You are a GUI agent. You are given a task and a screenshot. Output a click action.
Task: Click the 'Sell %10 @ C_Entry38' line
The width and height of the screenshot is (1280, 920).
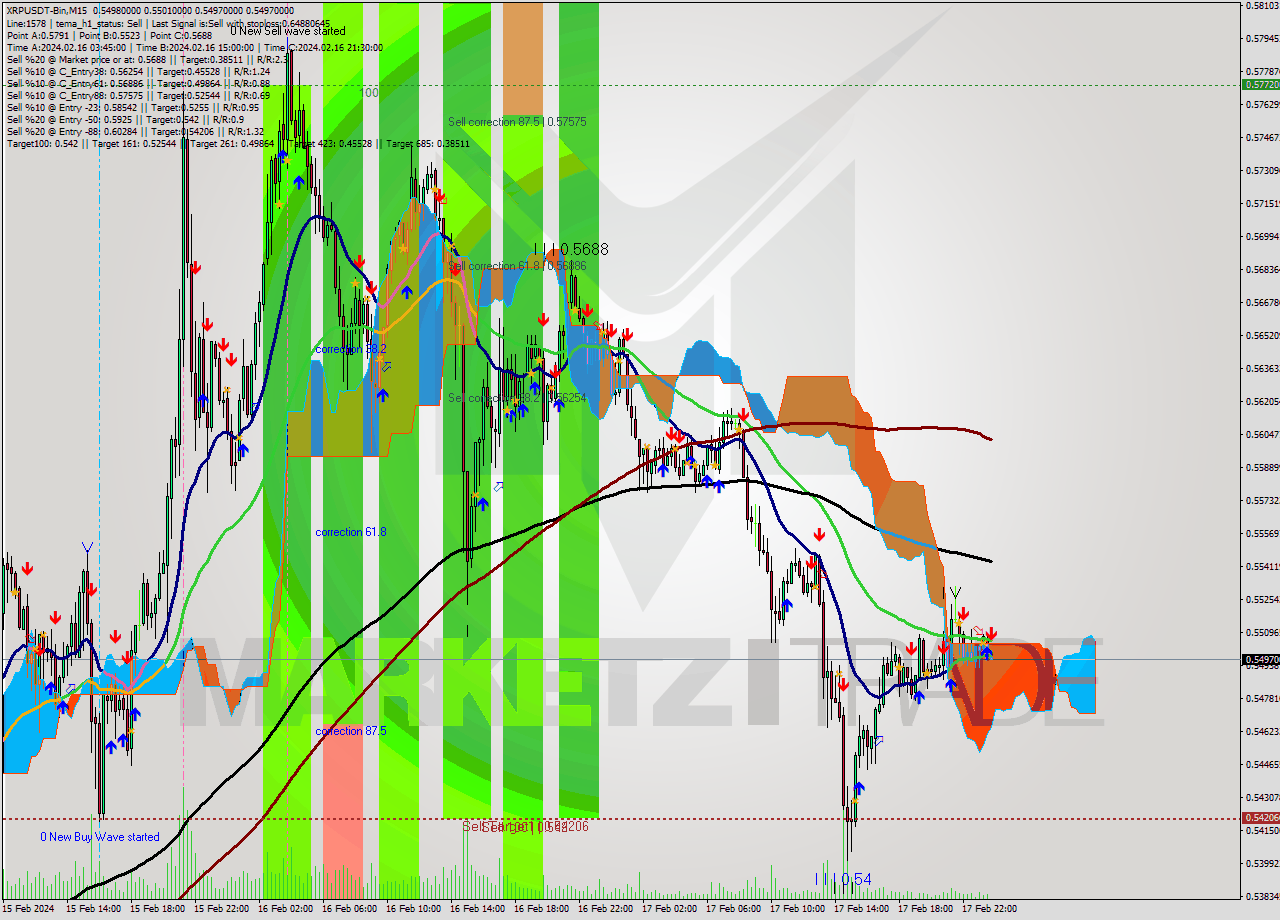(139, 71)
